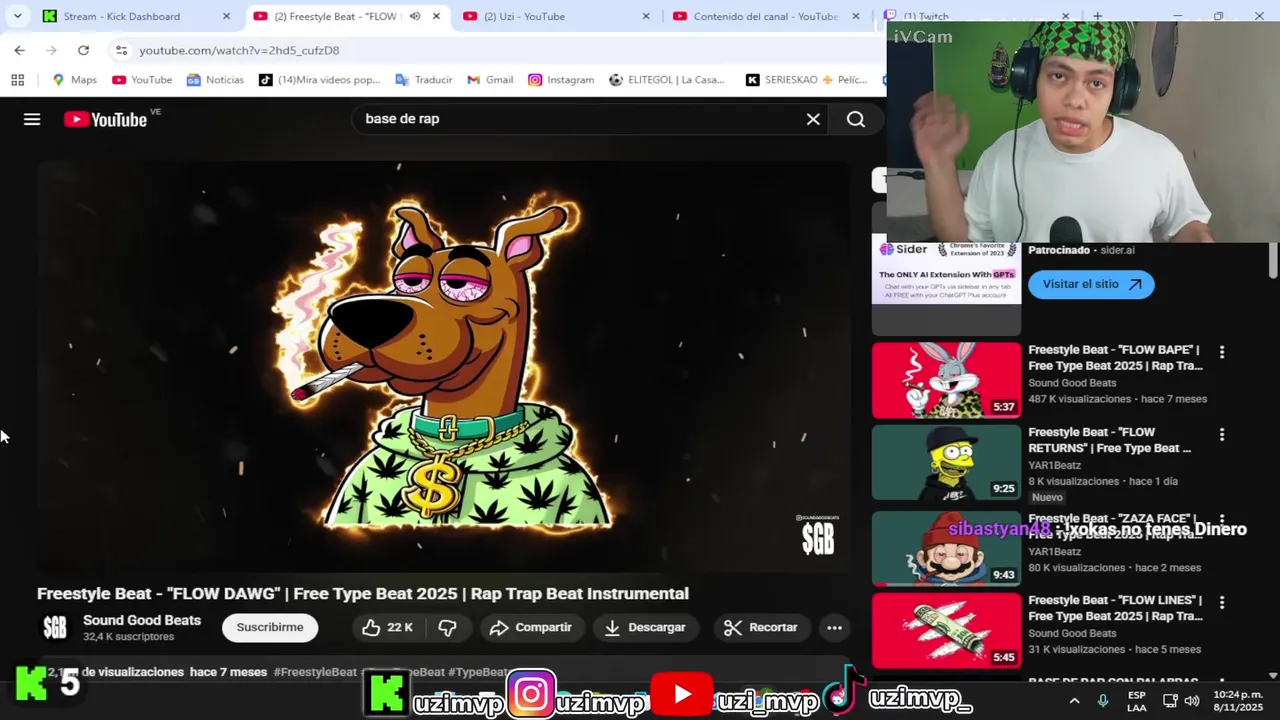Image resolution: width=1280 pixels, height=720 pixels.
Task: Open the Traducir bookmark
Action: [424, 80]
